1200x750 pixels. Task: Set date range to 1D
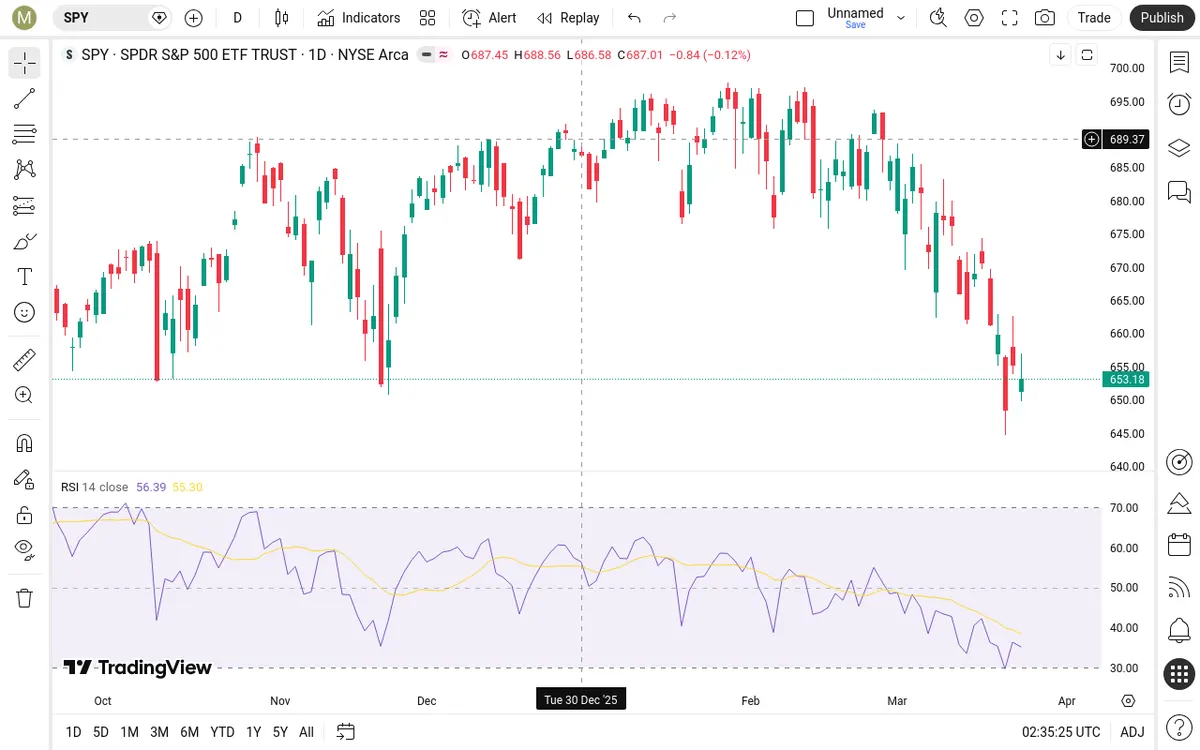point(73,732)
